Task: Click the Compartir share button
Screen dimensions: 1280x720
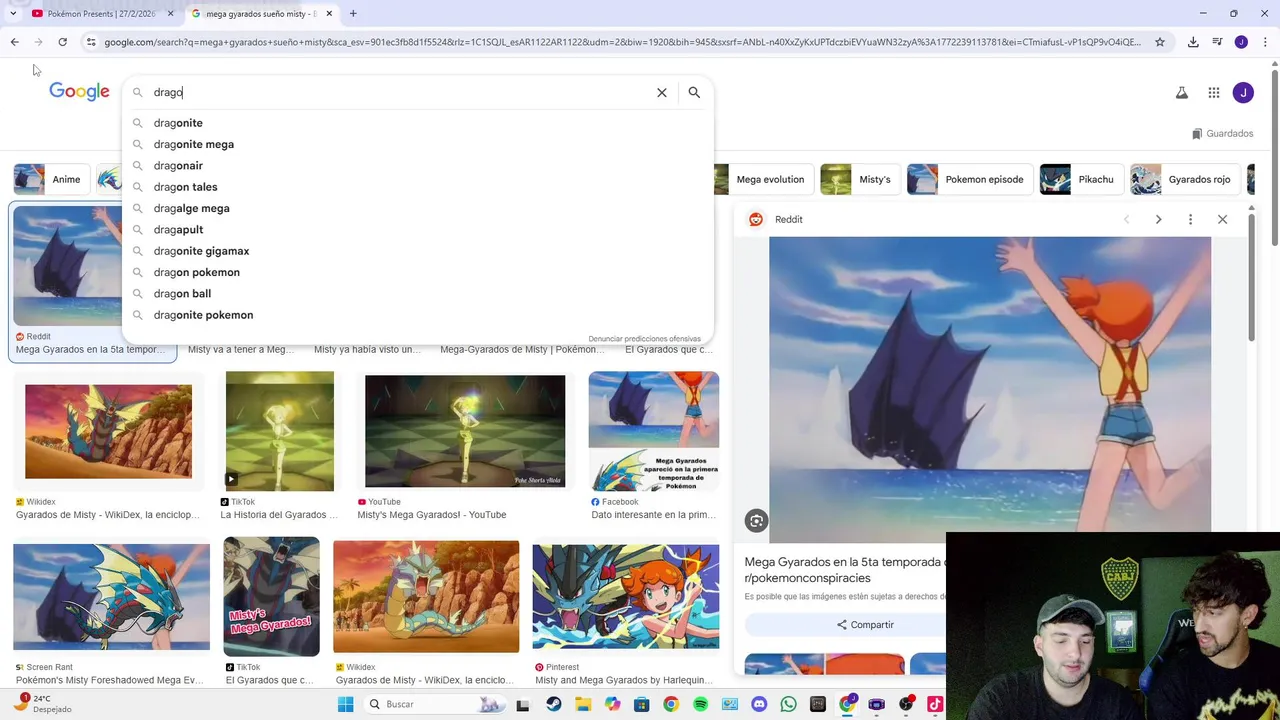Action: click(865, 625)
